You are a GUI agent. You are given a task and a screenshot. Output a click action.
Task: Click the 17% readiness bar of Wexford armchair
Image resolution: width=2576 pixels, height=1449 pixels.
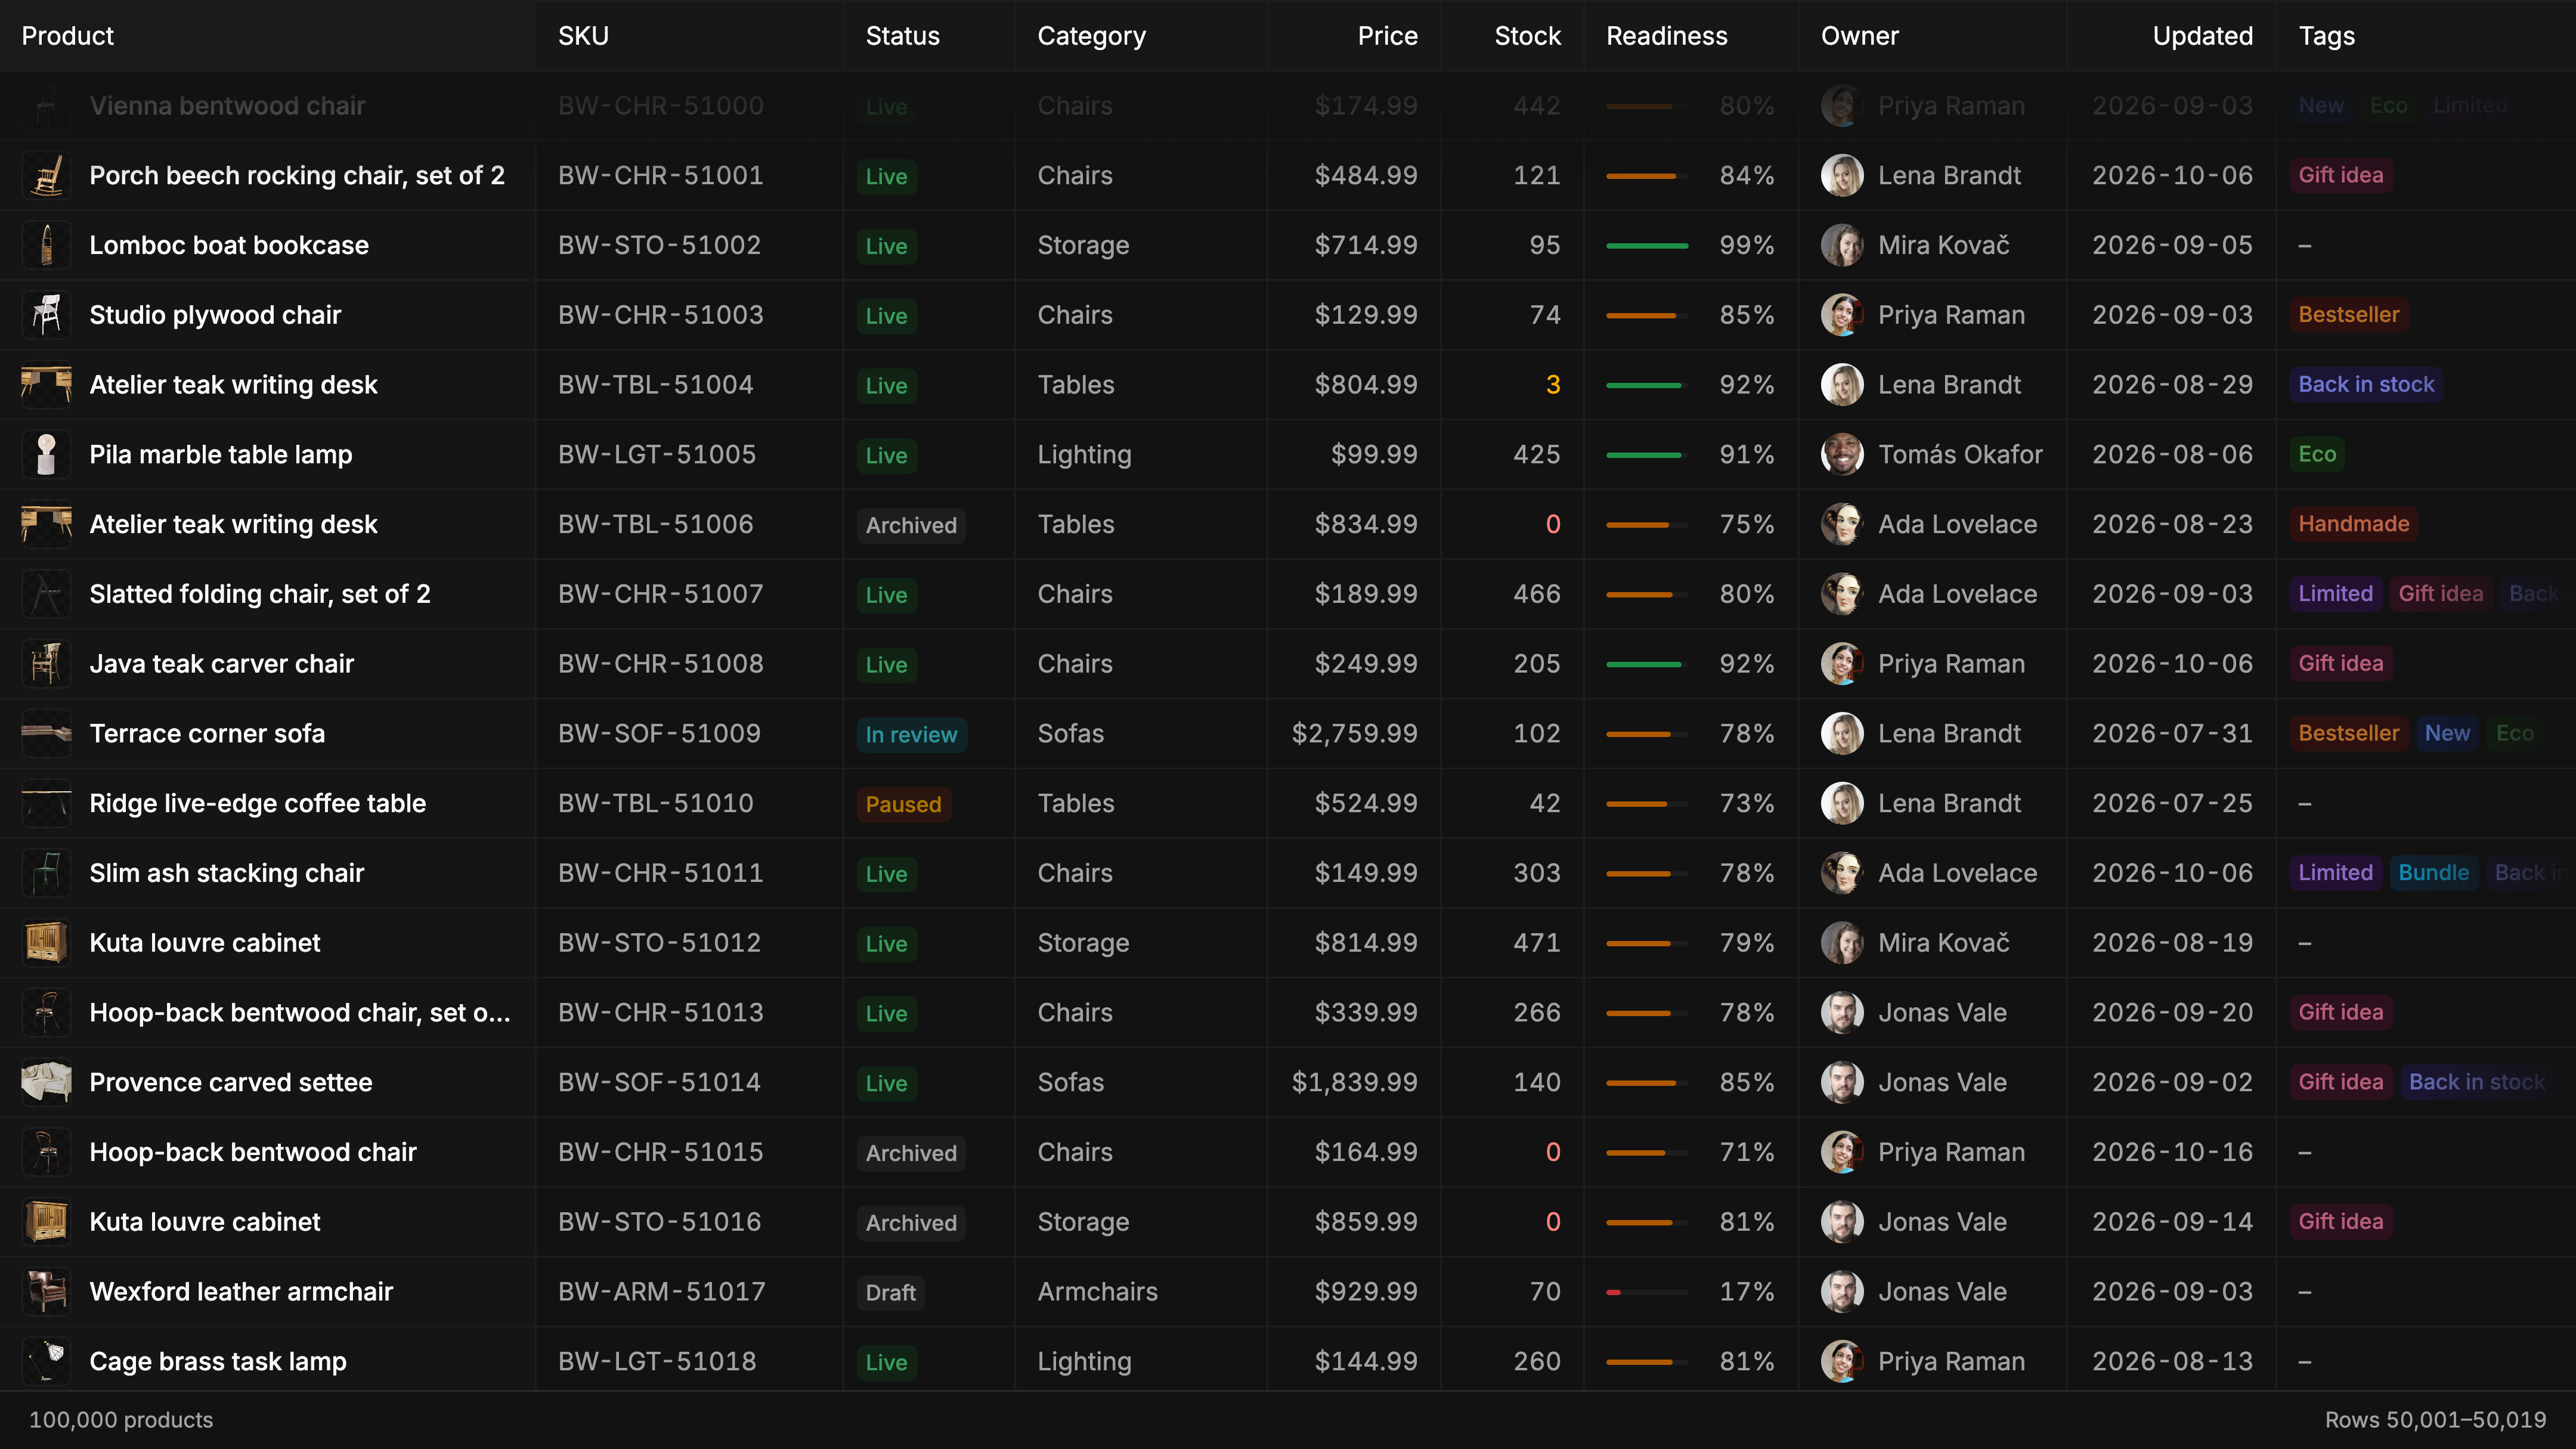(x=1646, y=1292)
